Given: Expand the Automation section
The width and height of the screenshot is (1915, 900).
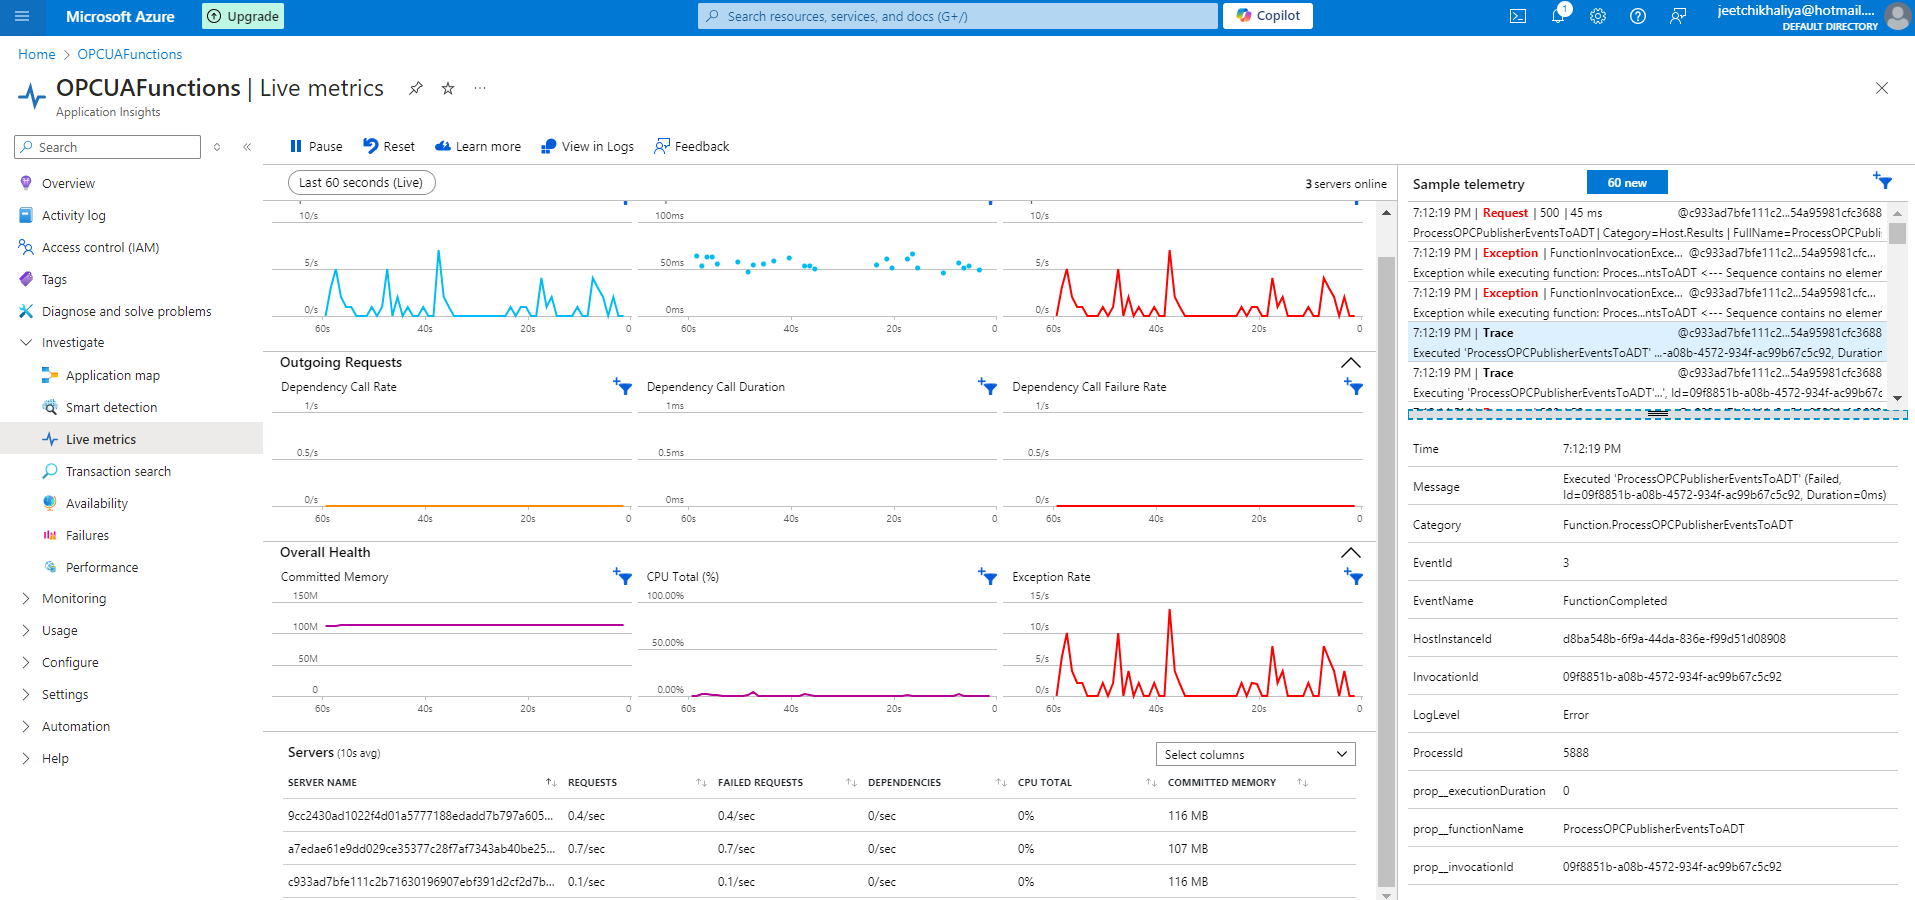Looking at the screenshot, I should point(26,726).
